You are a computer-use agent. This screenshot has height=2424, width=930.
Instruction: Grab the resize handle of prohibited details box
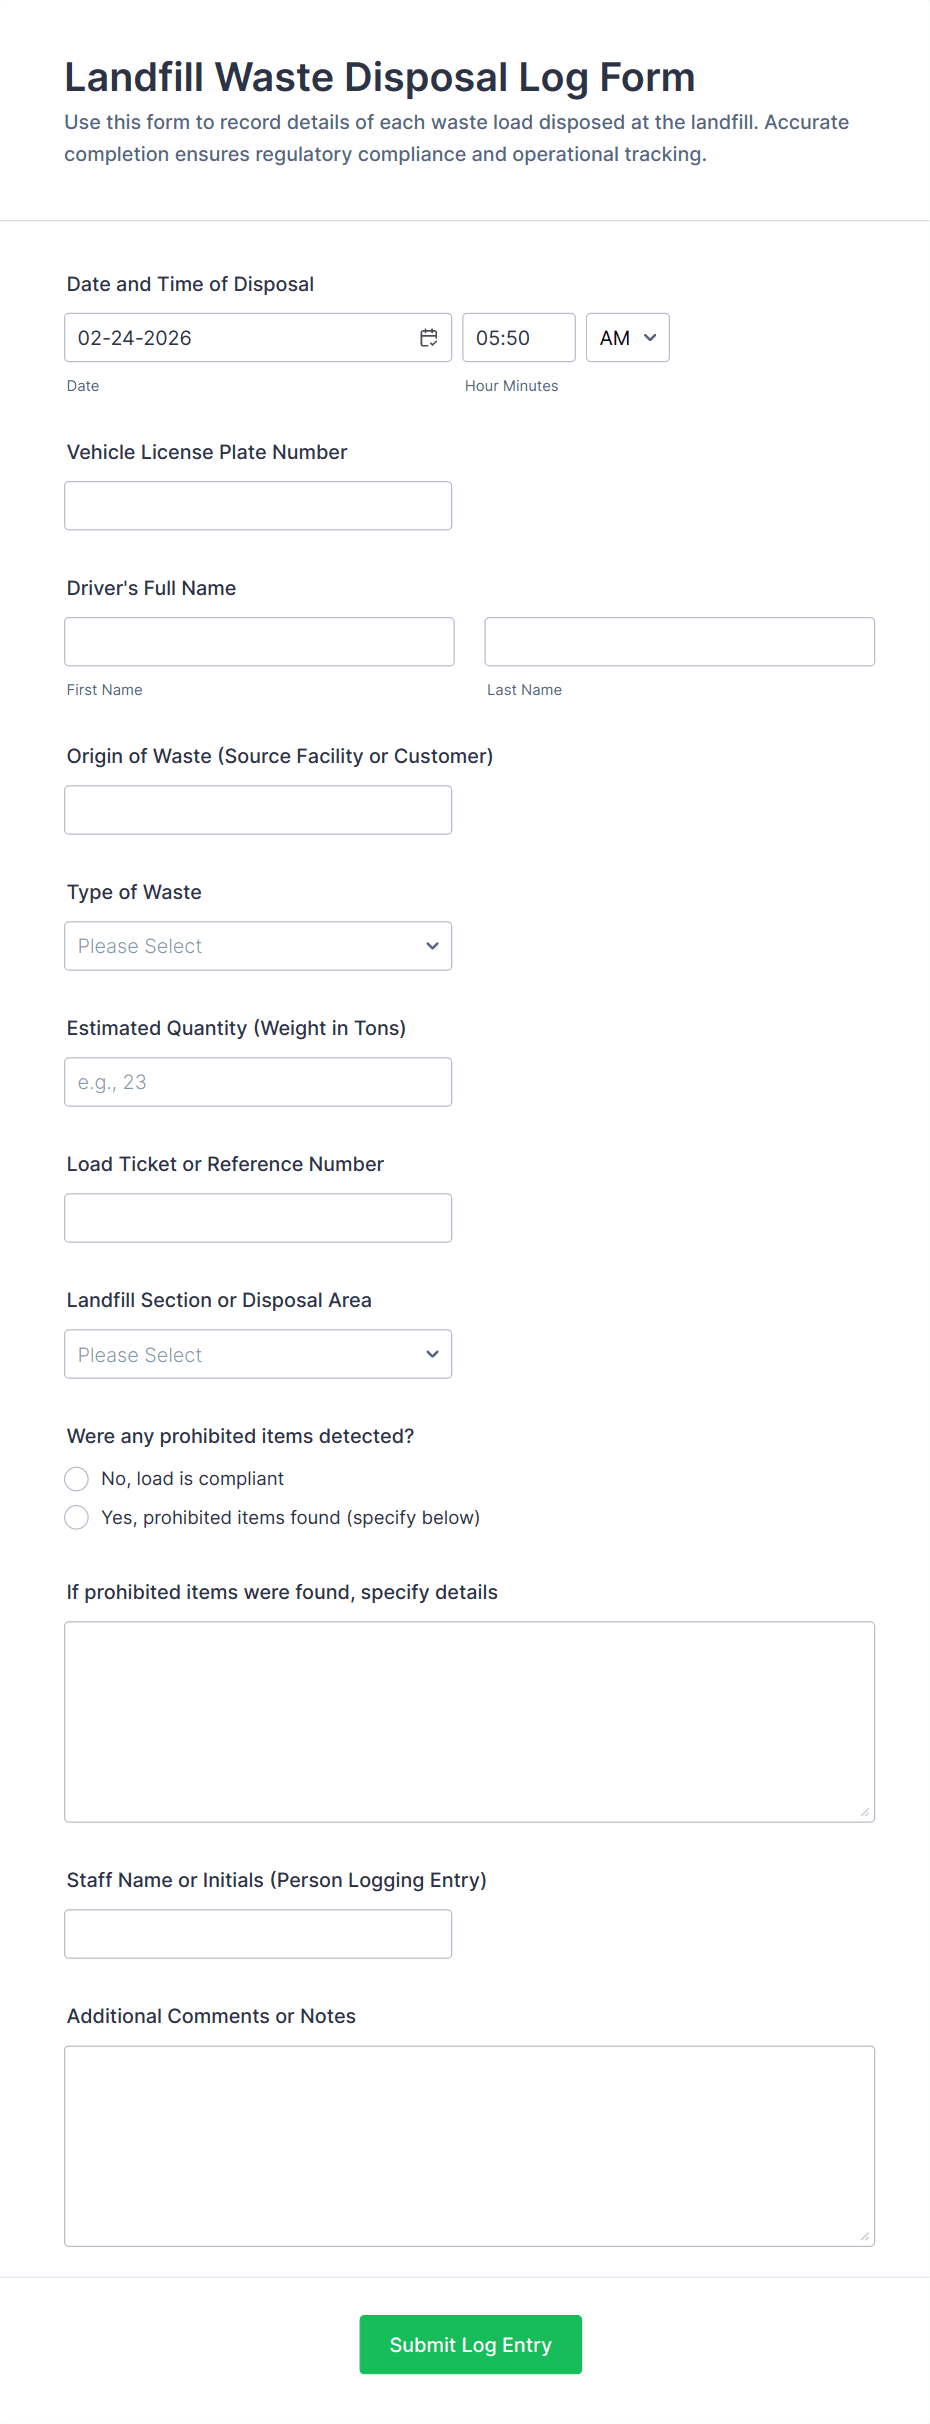coord(865,1812)
